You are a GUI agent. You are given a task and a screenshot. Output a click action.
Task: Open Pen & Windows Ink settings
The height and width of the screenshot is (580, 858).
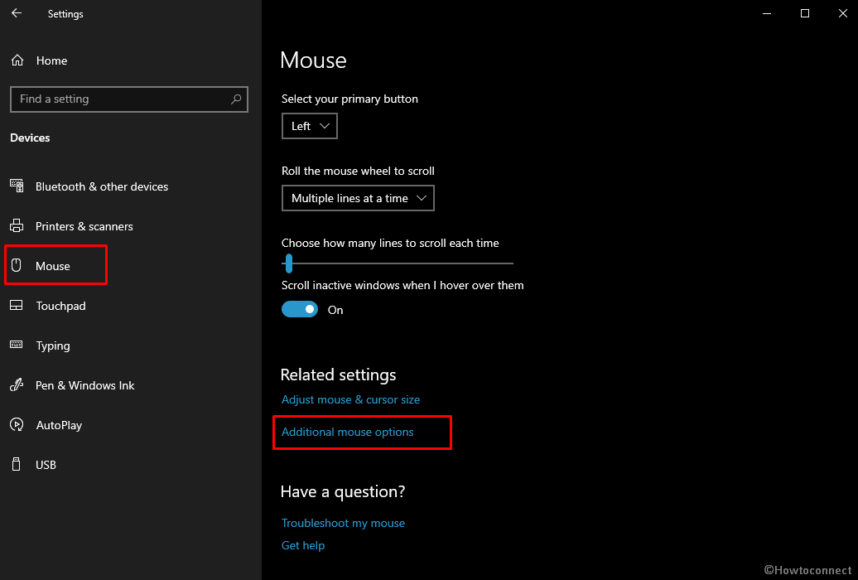pos(85,385)
